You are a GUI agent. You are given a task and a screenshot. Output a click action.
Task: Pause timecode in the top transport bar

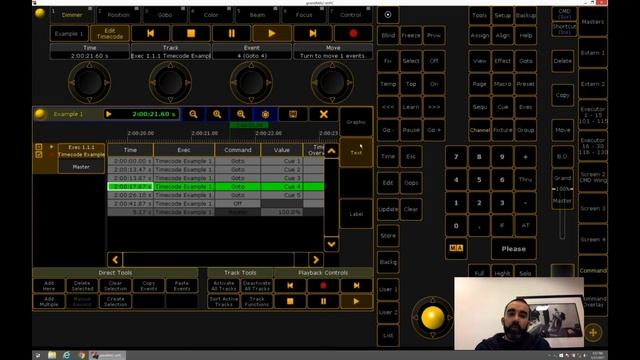(x=231, y=33)
